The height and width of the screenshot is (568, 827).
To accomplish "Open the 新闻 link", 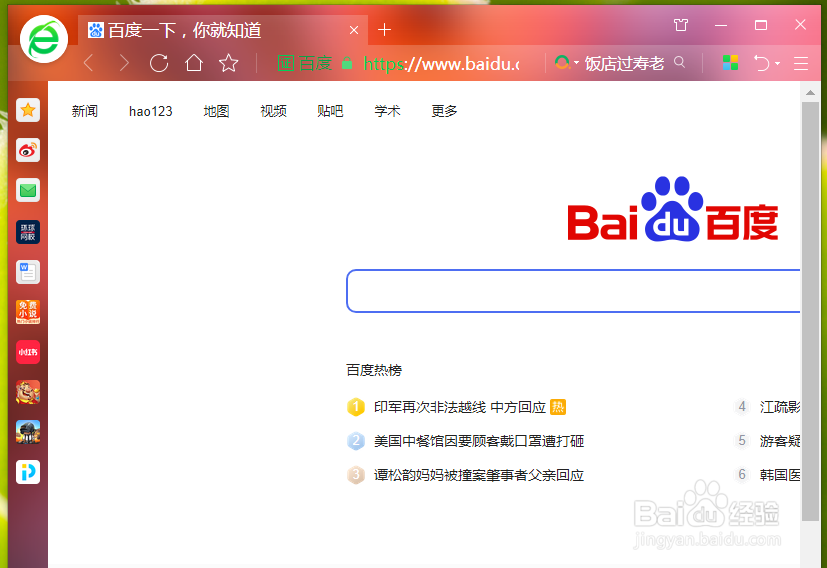I will [x=85, y=111].
